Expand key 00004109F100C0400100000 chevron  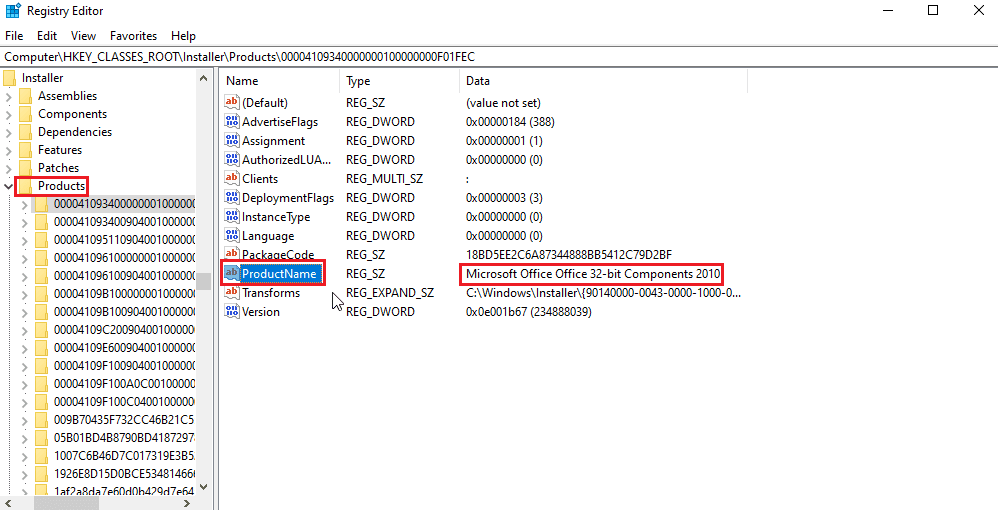[24, 402]
